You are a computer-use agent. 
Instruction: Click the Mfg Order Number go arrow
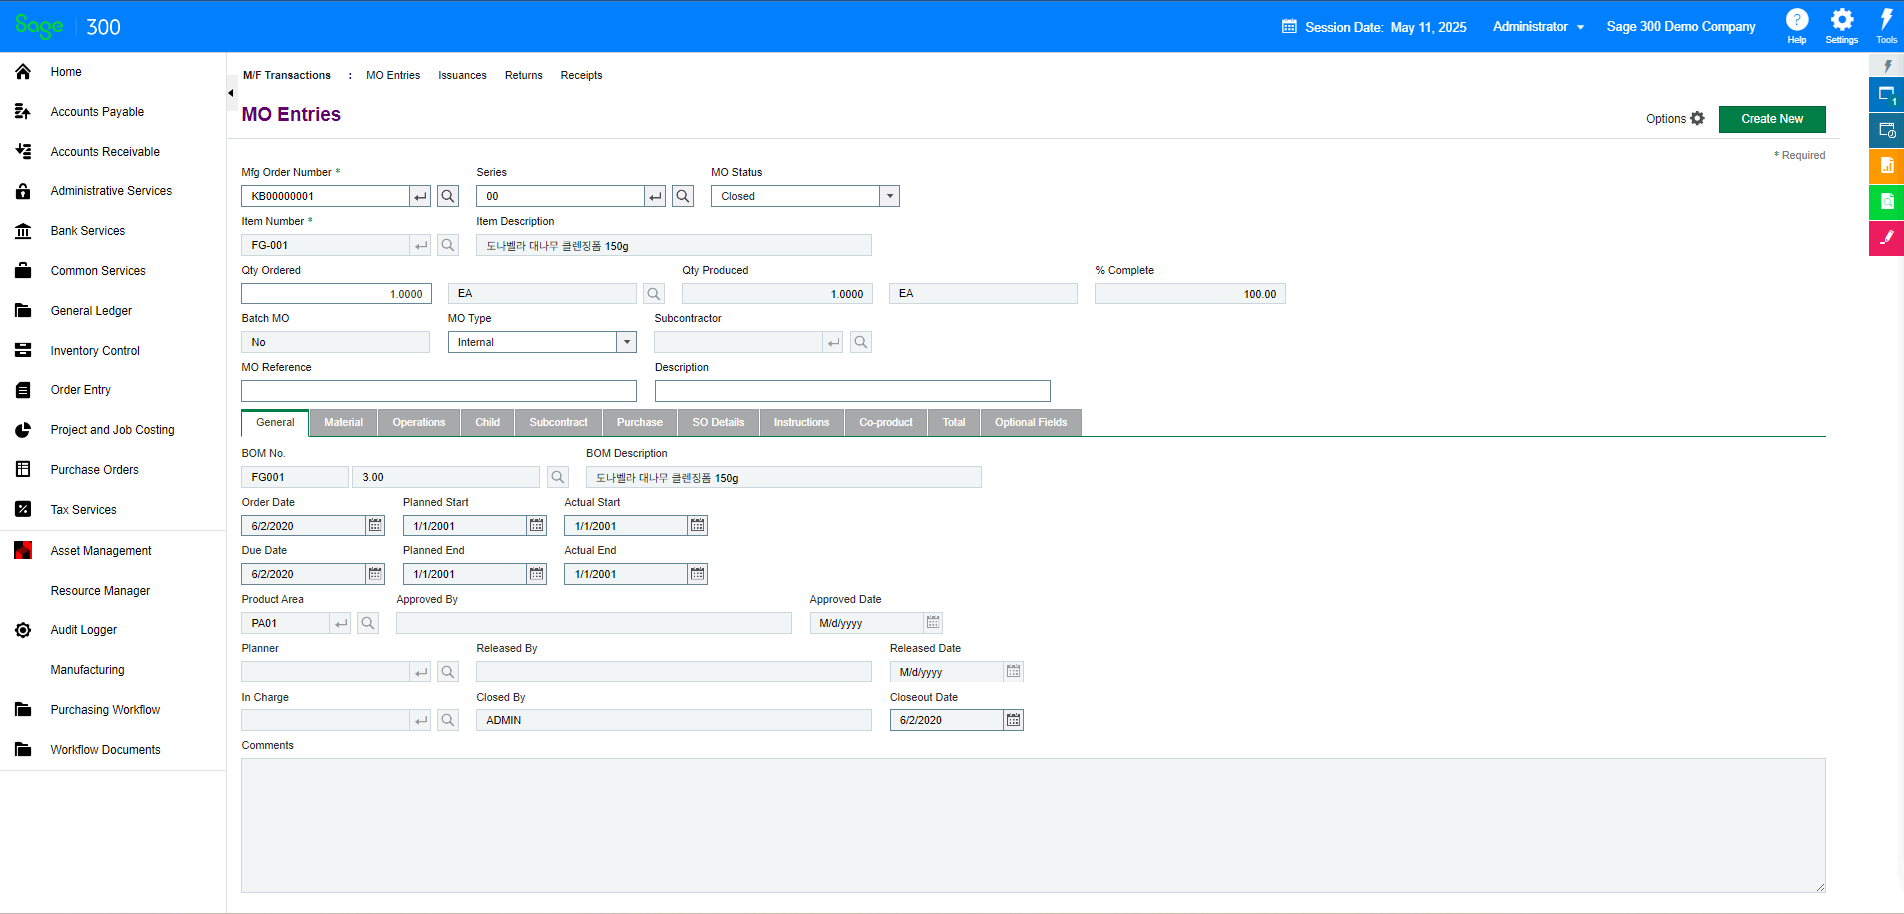tap(420, 196)
